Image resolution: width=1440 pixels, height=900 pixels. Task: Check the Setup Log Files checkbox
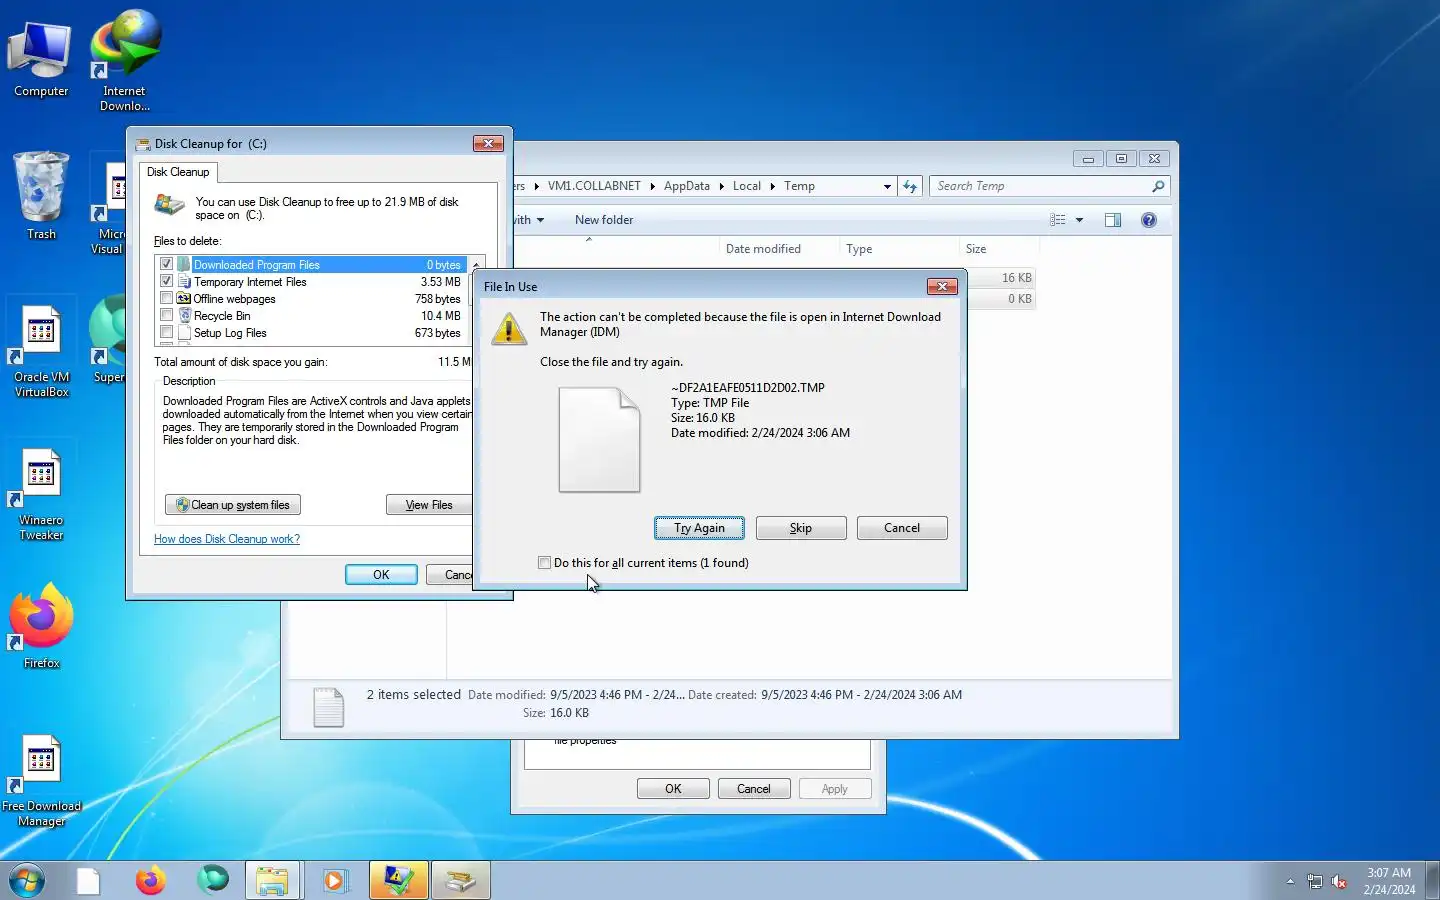pos(166,333)
